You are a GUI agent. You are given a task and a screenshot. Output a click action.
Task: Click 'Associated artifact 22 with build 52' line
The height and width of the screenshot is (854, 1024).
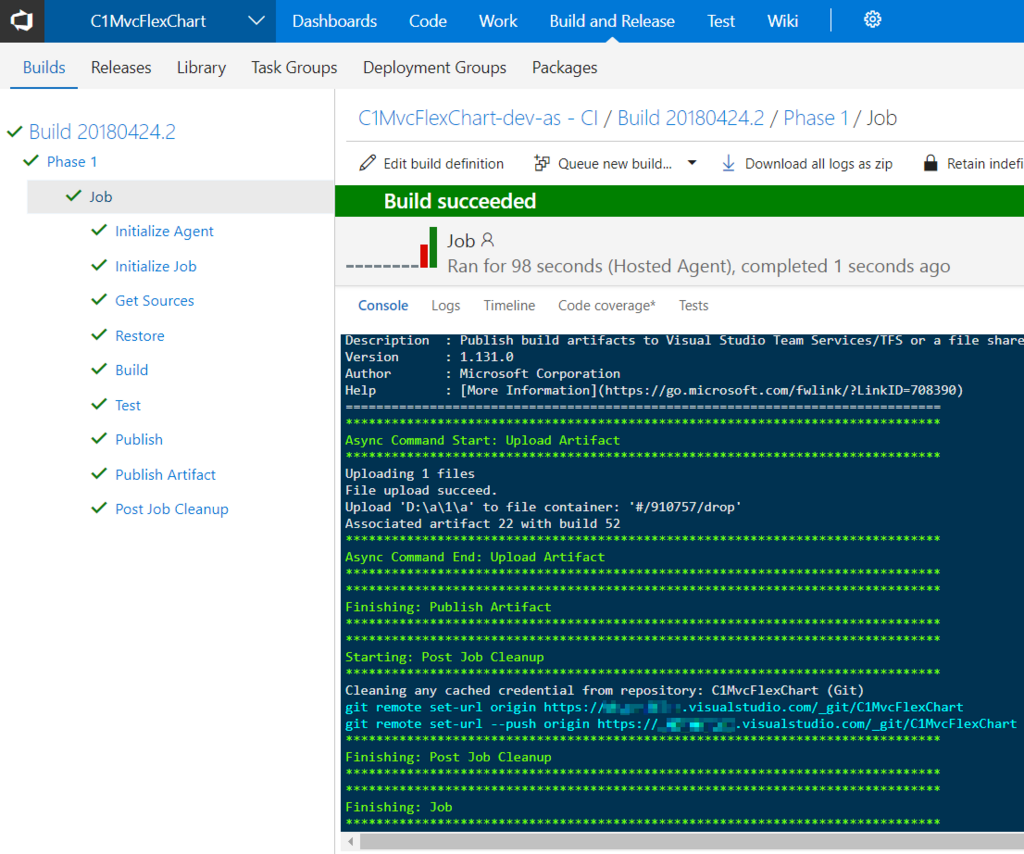pyautogui.click(x=483, y=524)
